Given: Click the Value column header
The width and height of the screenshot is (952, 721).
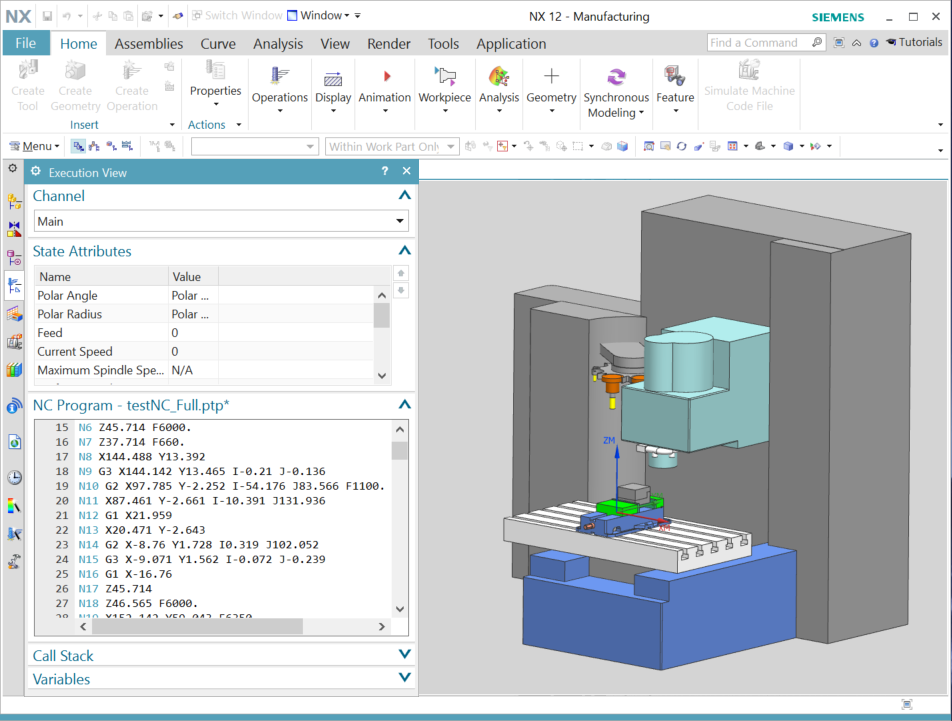Looking at the screenshot, I should [x=193, y=277].
